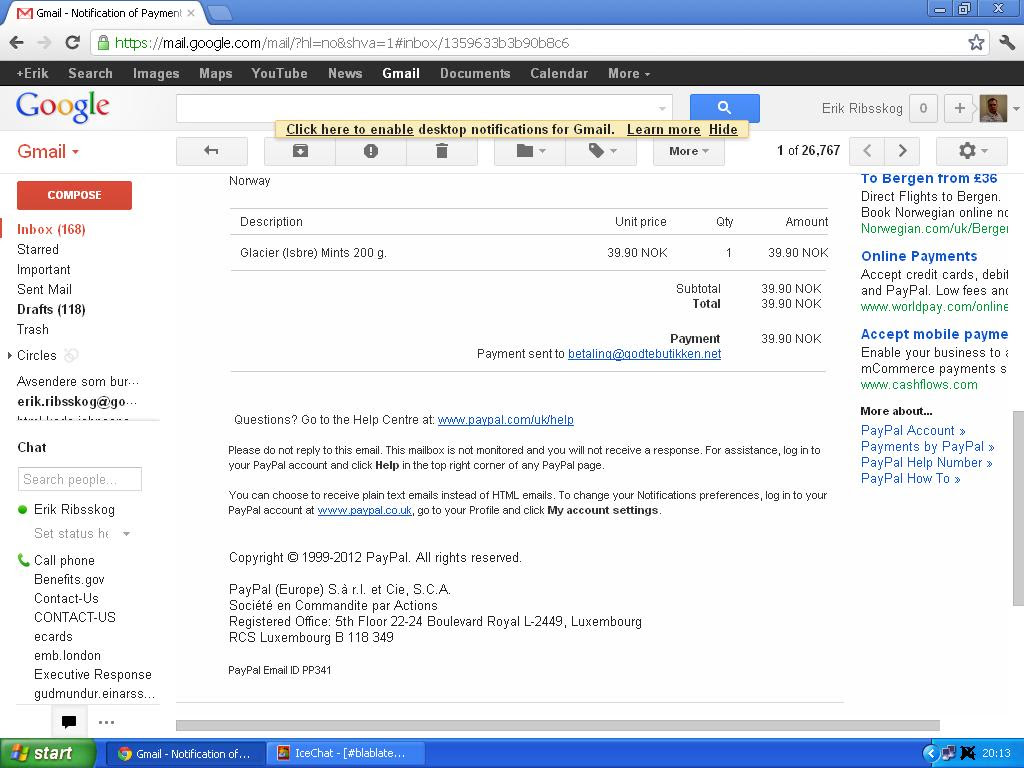Open the Set status dropdown arrow
The image size is (1024, 768).
(x=126, y=534)
